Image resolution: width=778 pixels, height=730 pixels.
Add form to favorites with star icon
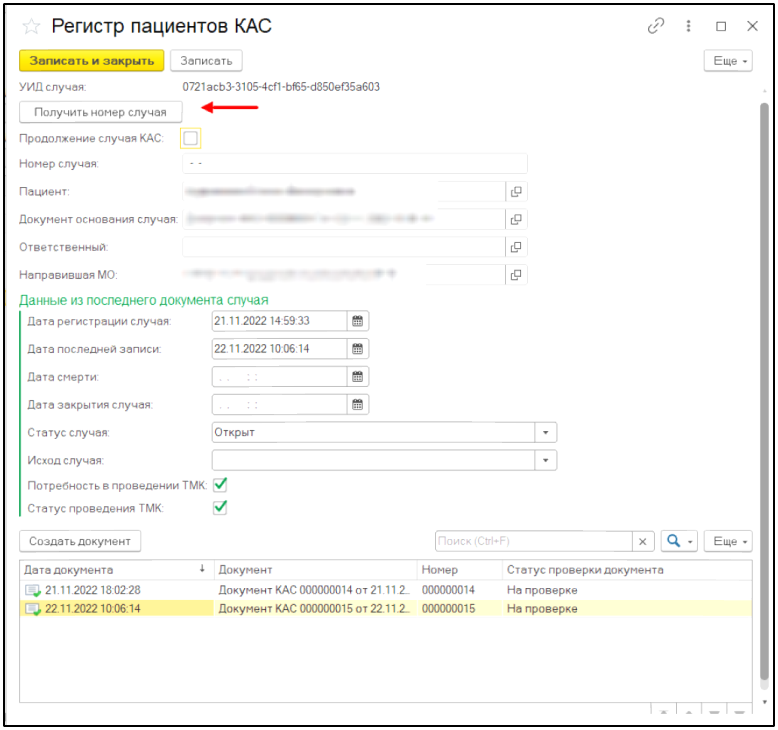point(31,27)
